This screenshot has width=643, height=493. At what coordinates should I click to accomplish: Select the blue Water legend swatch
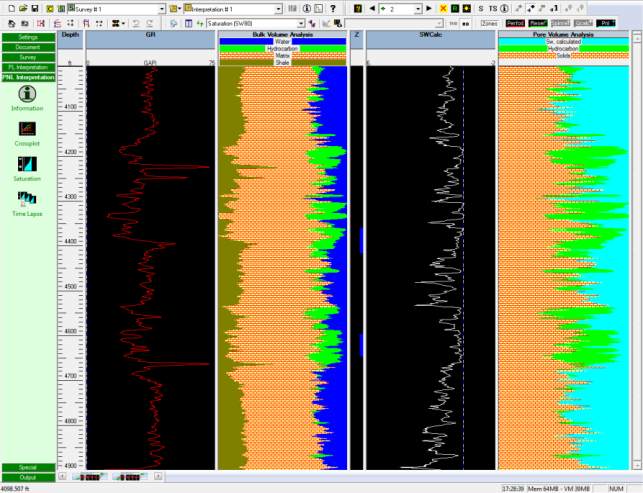pyautogui.click(x=283, y=41)
